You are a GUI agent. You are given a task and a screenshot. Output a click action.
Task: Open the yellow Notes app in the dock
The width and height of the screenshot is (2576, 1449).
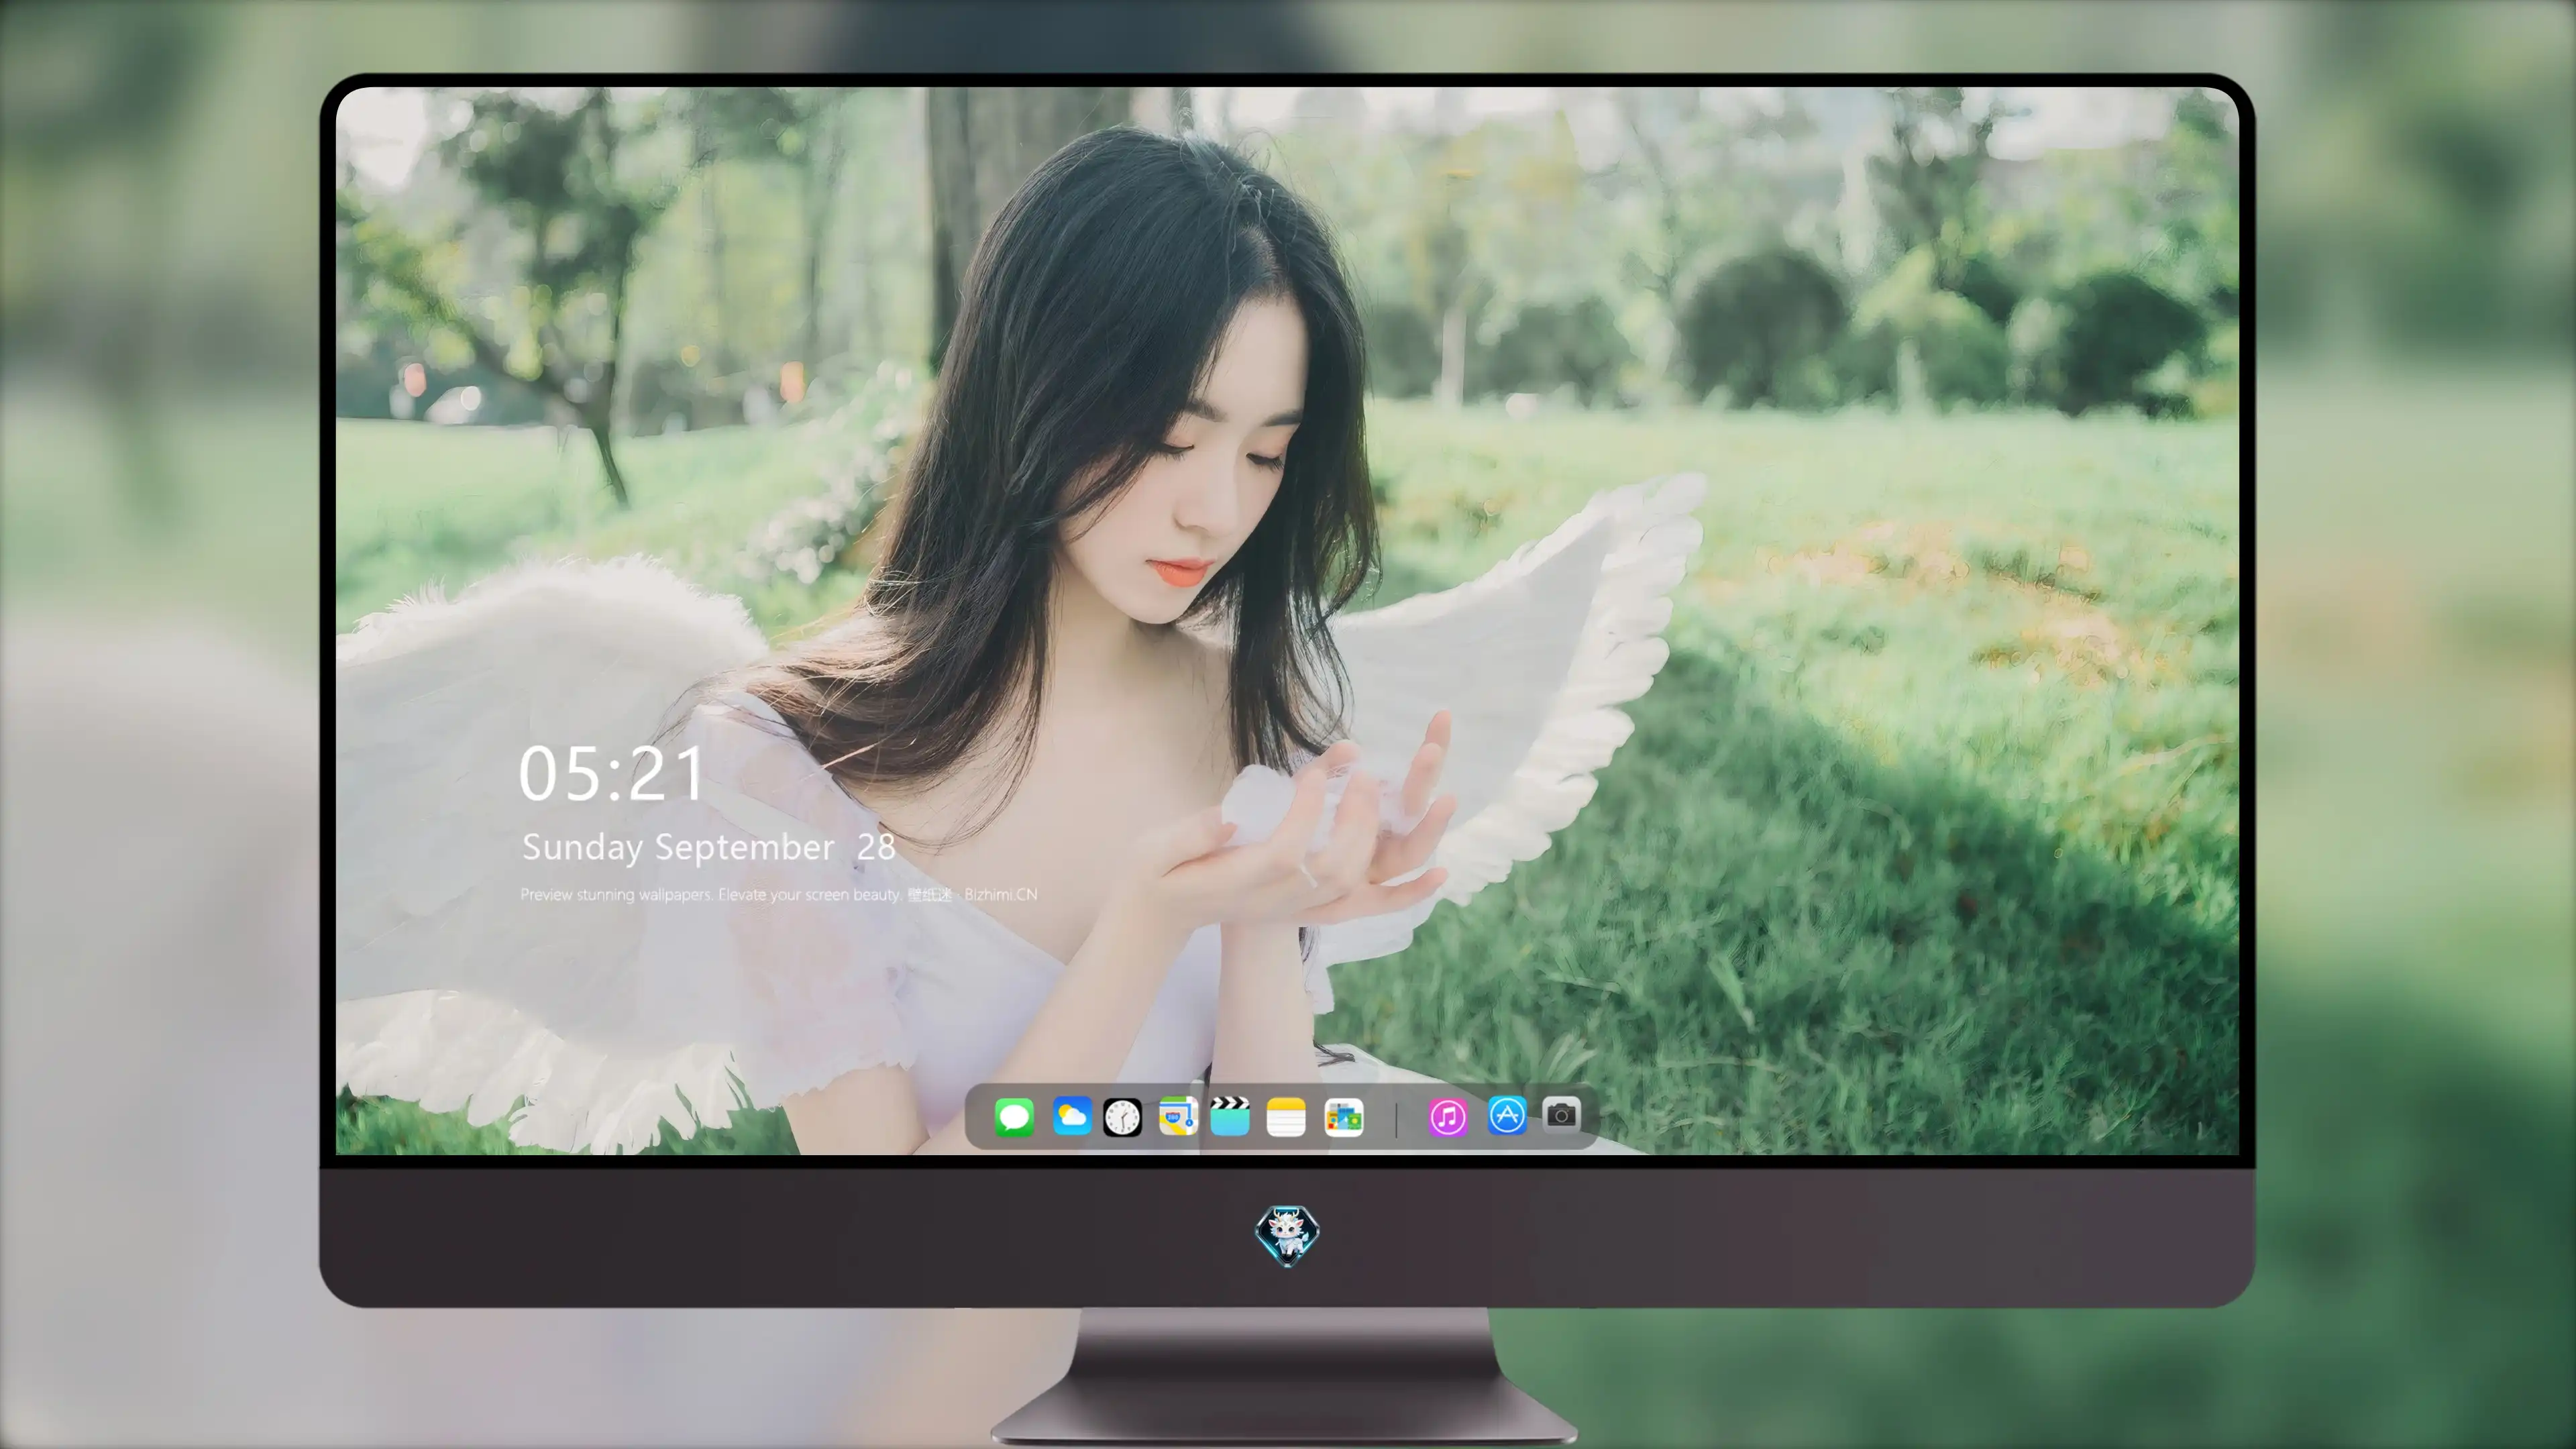click(1286, 1117)
